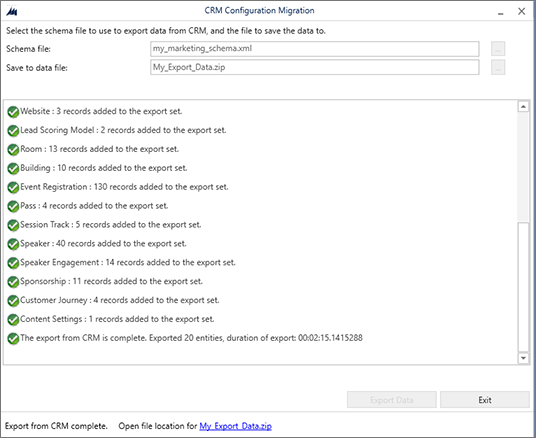The height and width of the screenshot is (438, 536).
Task: Click the Save to data file field
Action: point(314,67)
